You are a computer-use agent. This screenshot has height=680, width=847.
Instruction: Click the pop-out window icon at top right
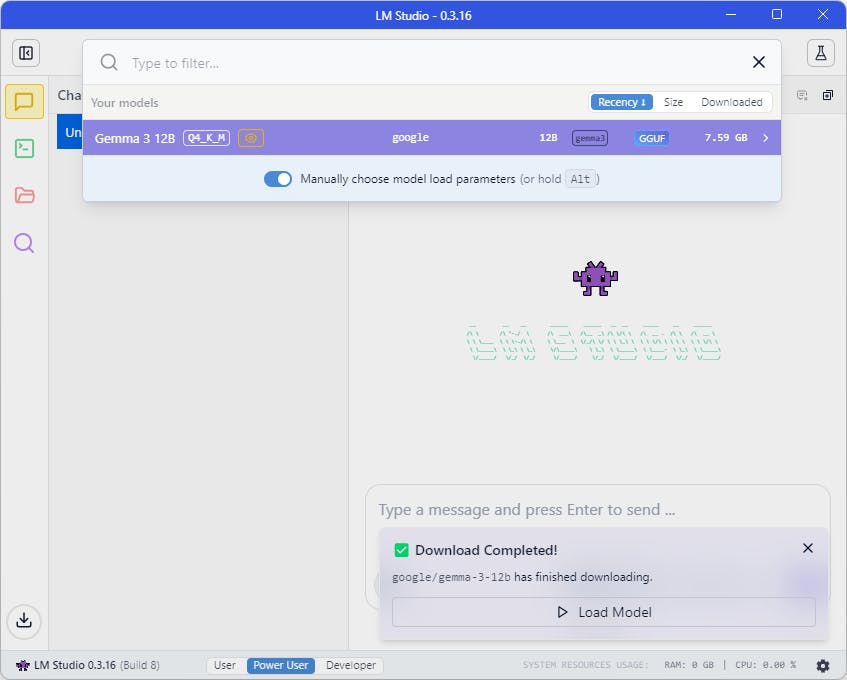point(828,95)
